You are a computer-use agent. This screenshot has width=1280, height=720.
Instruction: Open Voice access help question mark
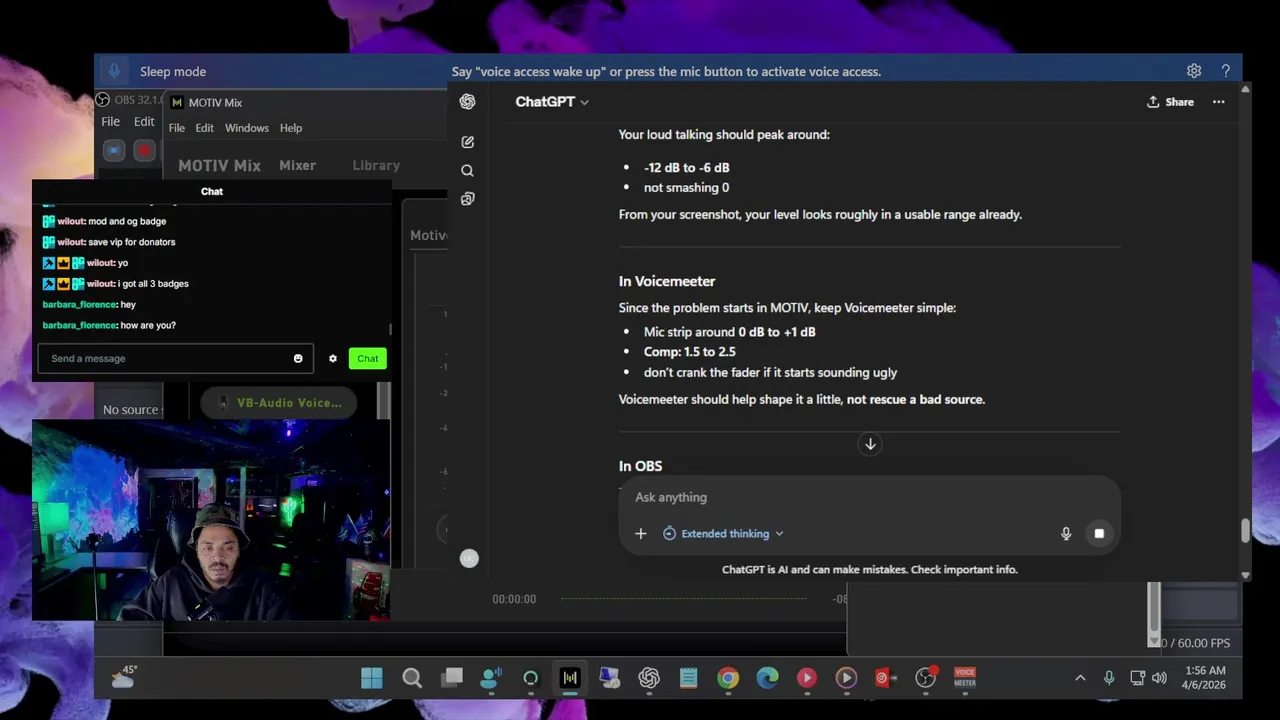(x=1226, y=71)
